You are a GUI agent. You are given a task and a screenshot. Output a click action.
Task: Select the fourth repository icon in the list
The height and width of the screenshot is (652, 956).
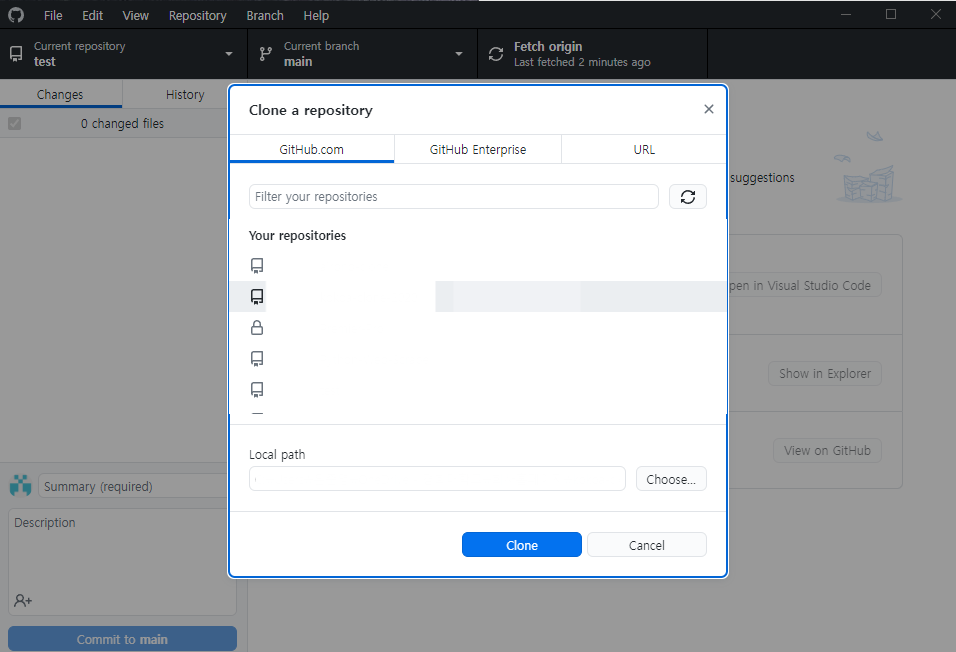point(257,358)
